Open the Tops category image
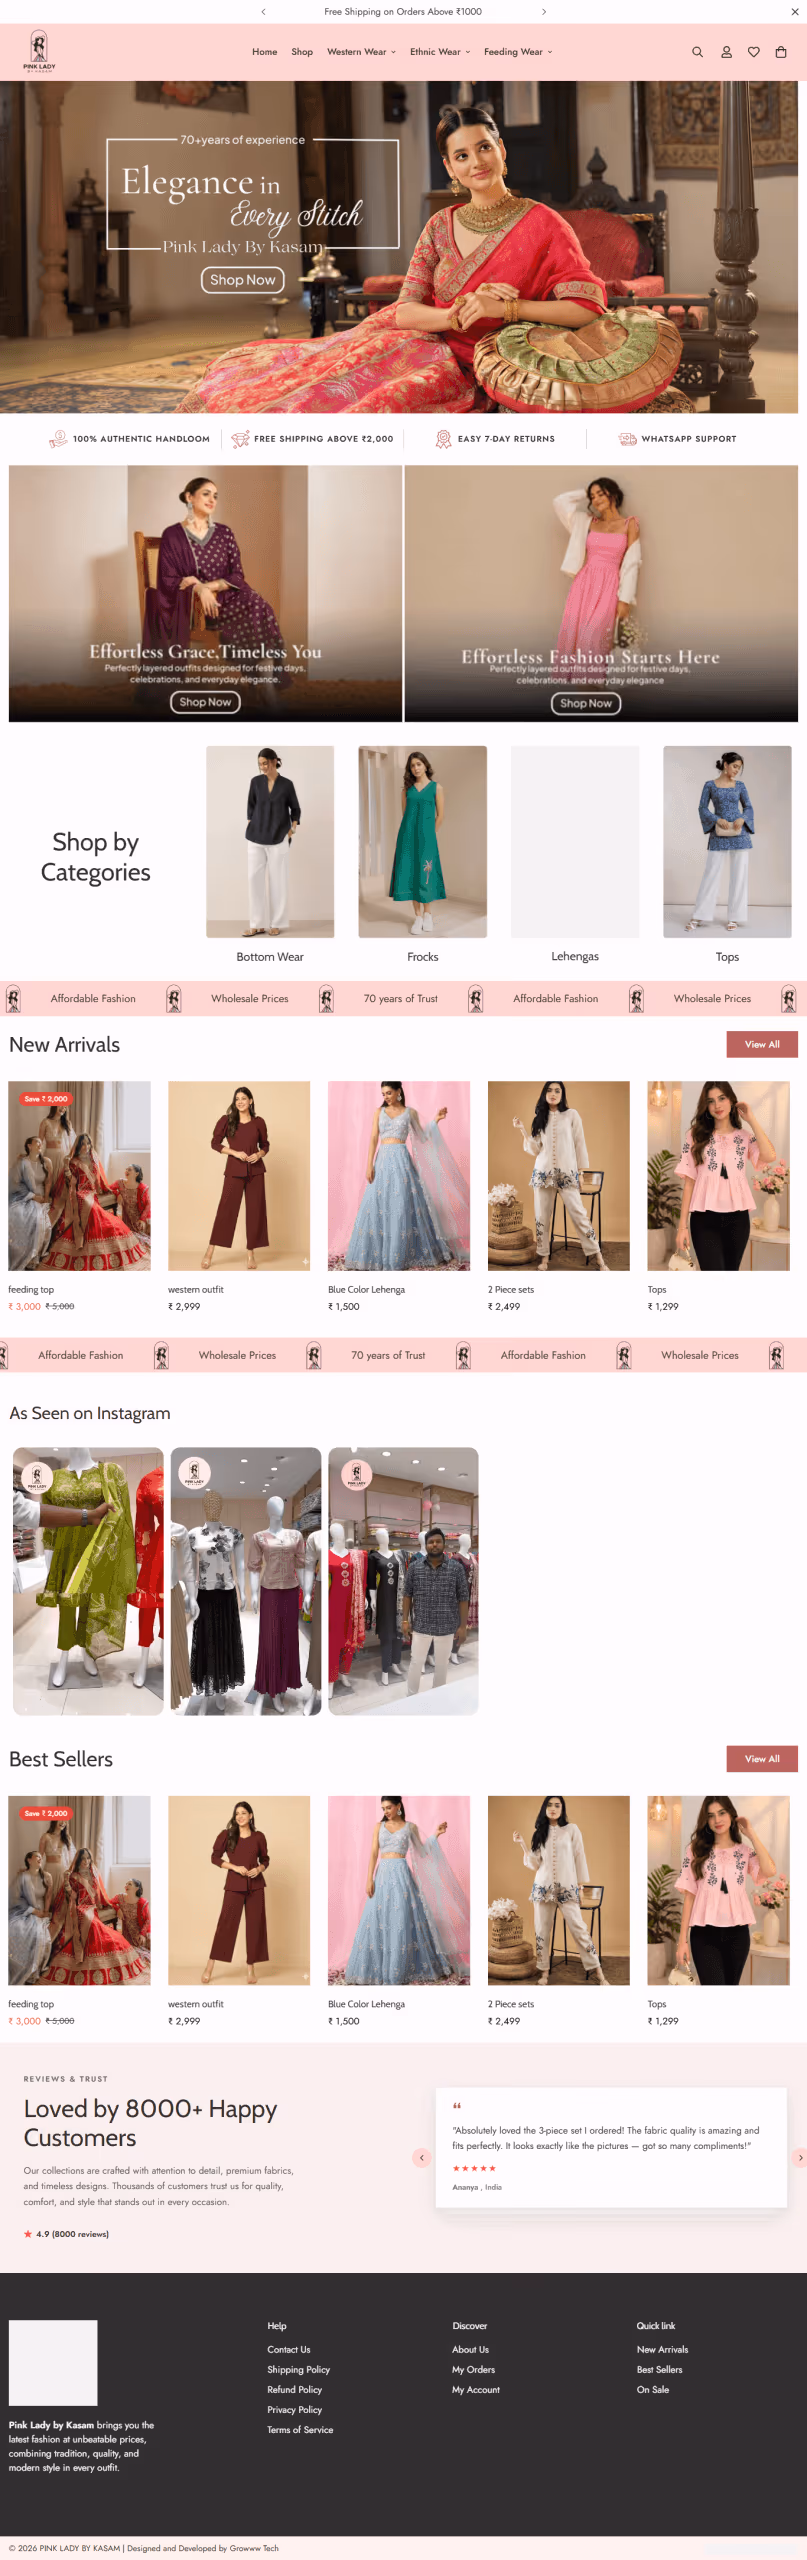Screen dimensions: 807x2560 coord(727,841)
